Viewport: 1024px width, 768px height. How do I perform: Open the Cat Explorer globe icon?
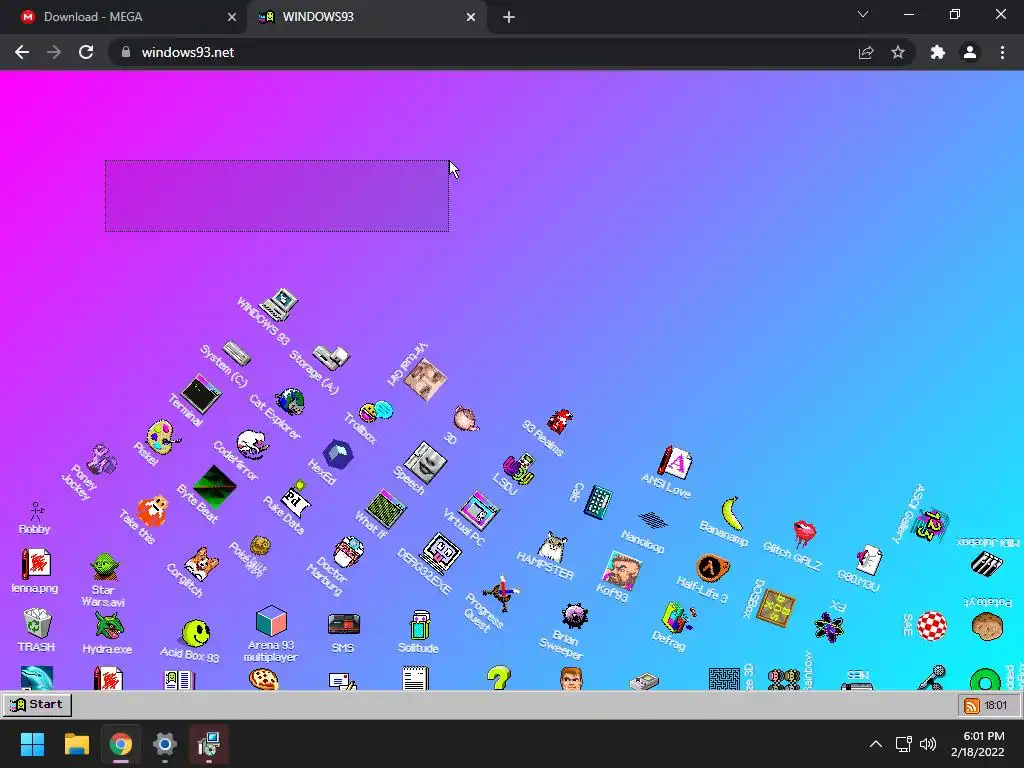click(x=290, y=401)
